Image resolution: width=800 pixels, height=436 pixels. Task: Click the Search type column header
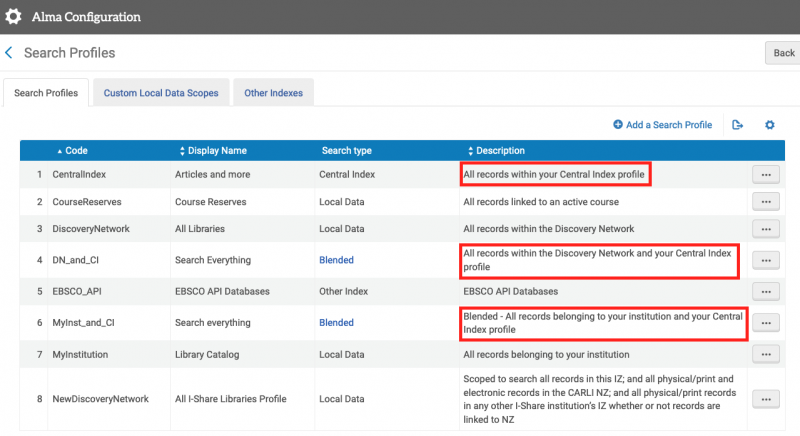tap(346, 150)
